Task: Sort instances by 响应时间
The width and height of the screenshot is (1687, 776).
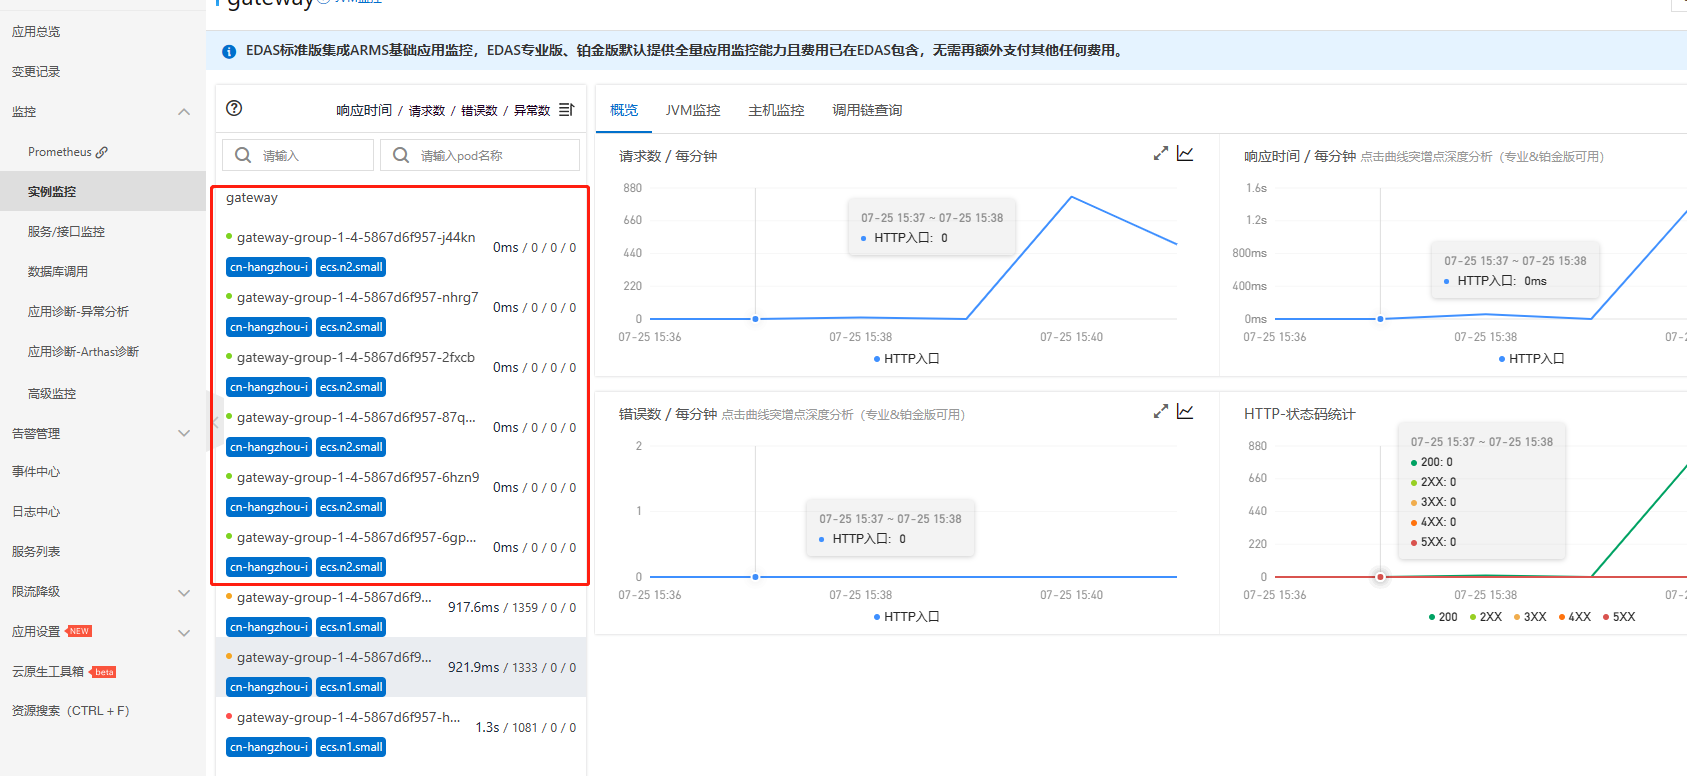Action: coord(364,111)
